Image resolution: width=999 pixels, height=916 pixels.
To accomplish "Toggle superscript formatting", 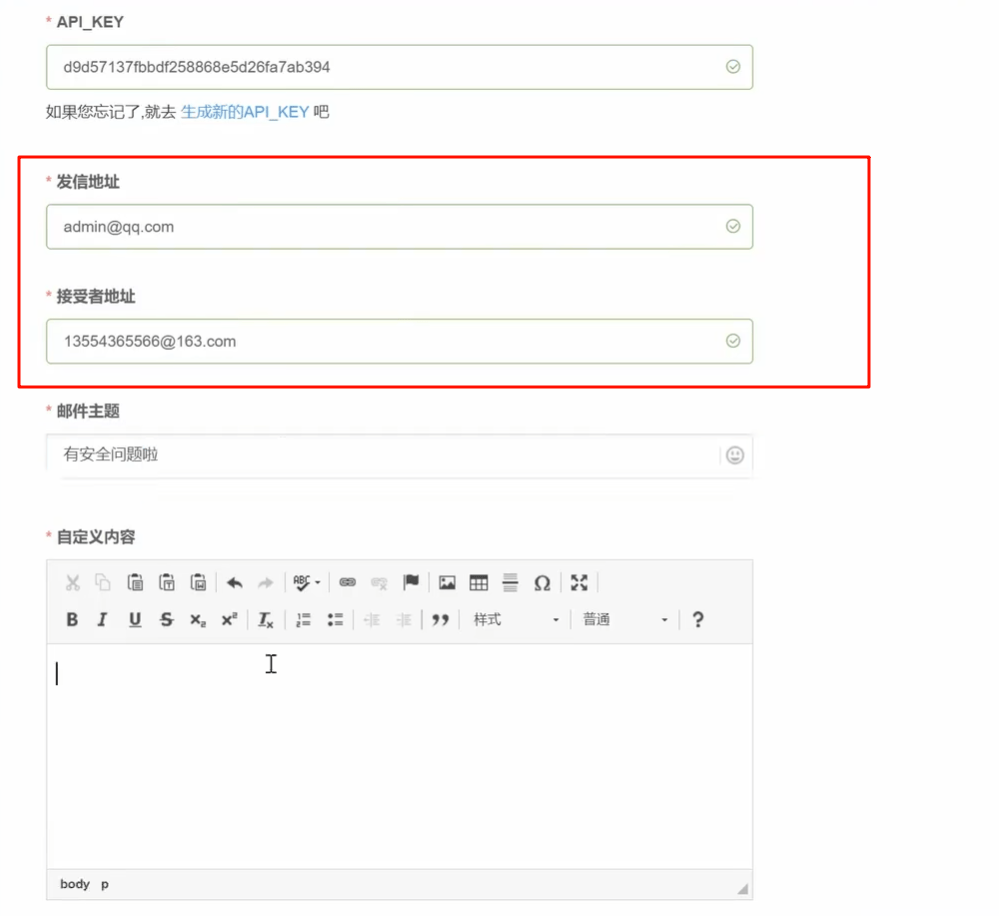I will click(x=229, y=620).
